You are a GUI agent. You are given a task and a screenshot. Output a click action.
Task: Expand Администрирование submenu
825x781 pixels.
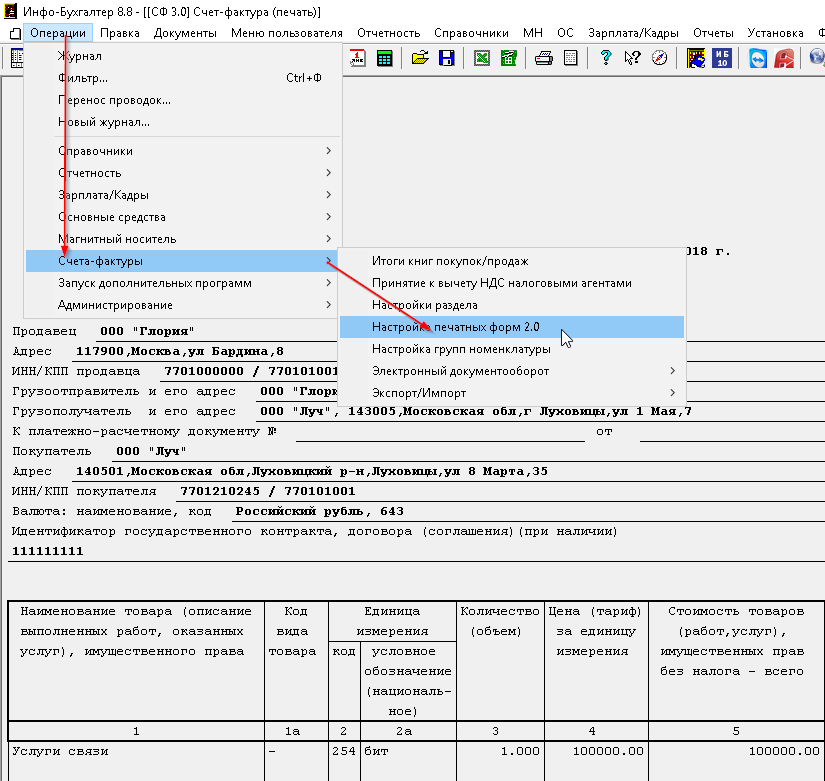pyautogui.click(x=184, y=305)
